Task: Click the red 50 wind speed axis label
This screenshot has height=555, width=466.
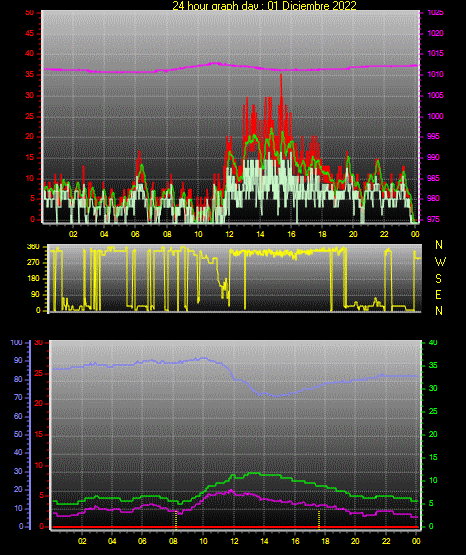Action: pyautogui.click(x=29, y=13)
